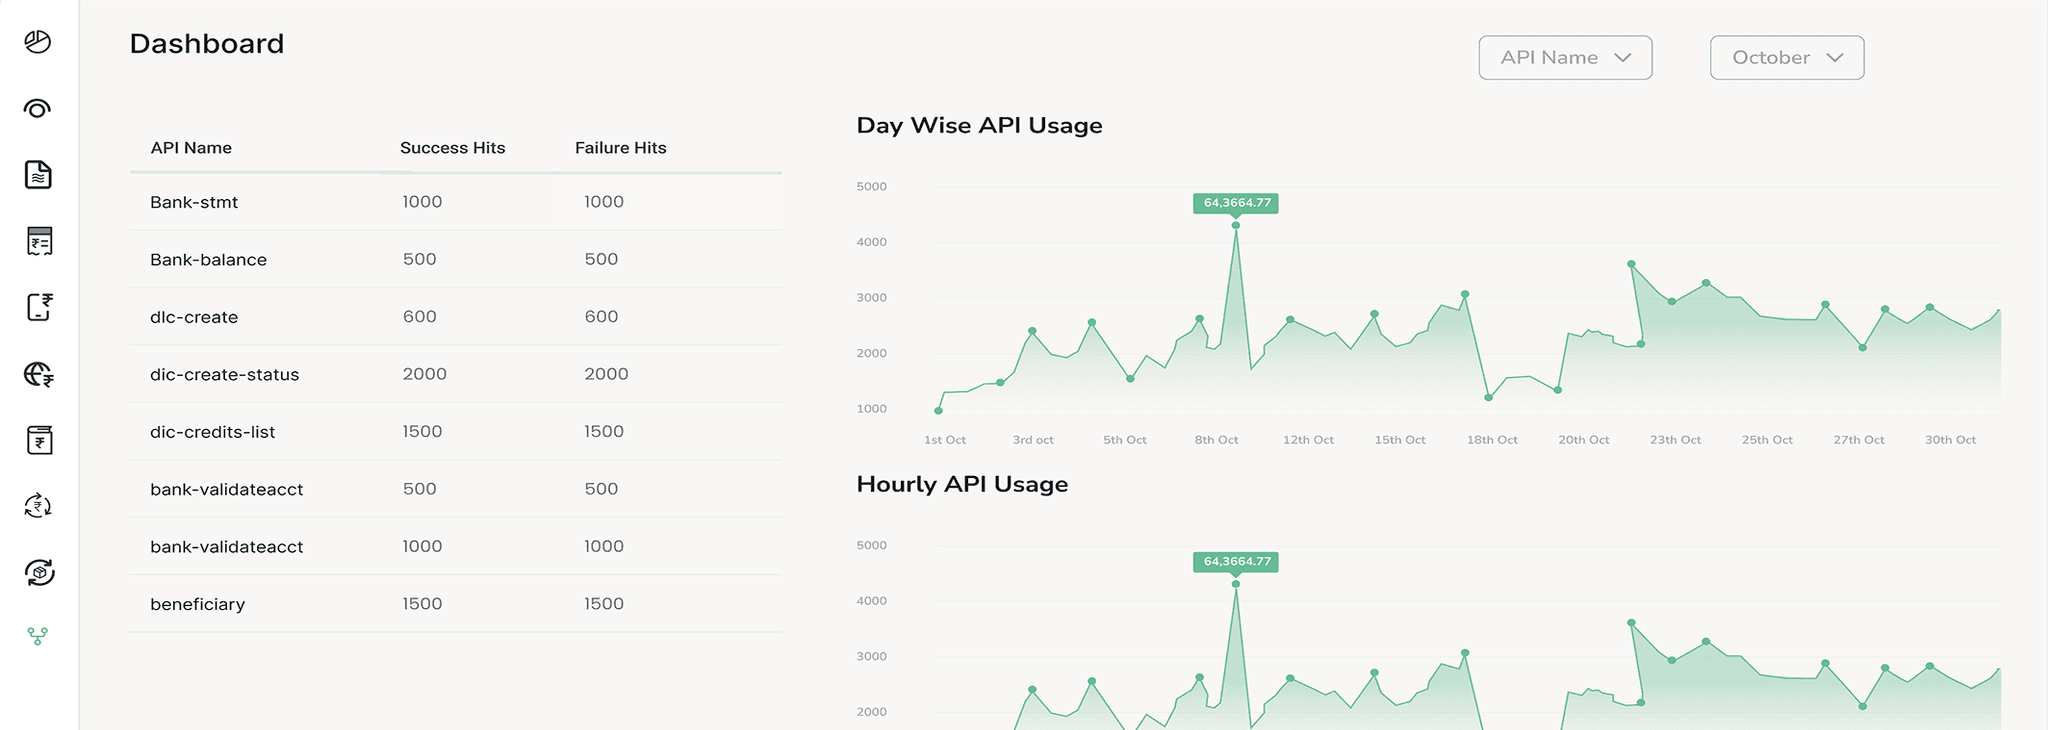Click the API Name table column header
This screenshot has height=730, width=2048.
pyautogui.click(x=191, y=148)
